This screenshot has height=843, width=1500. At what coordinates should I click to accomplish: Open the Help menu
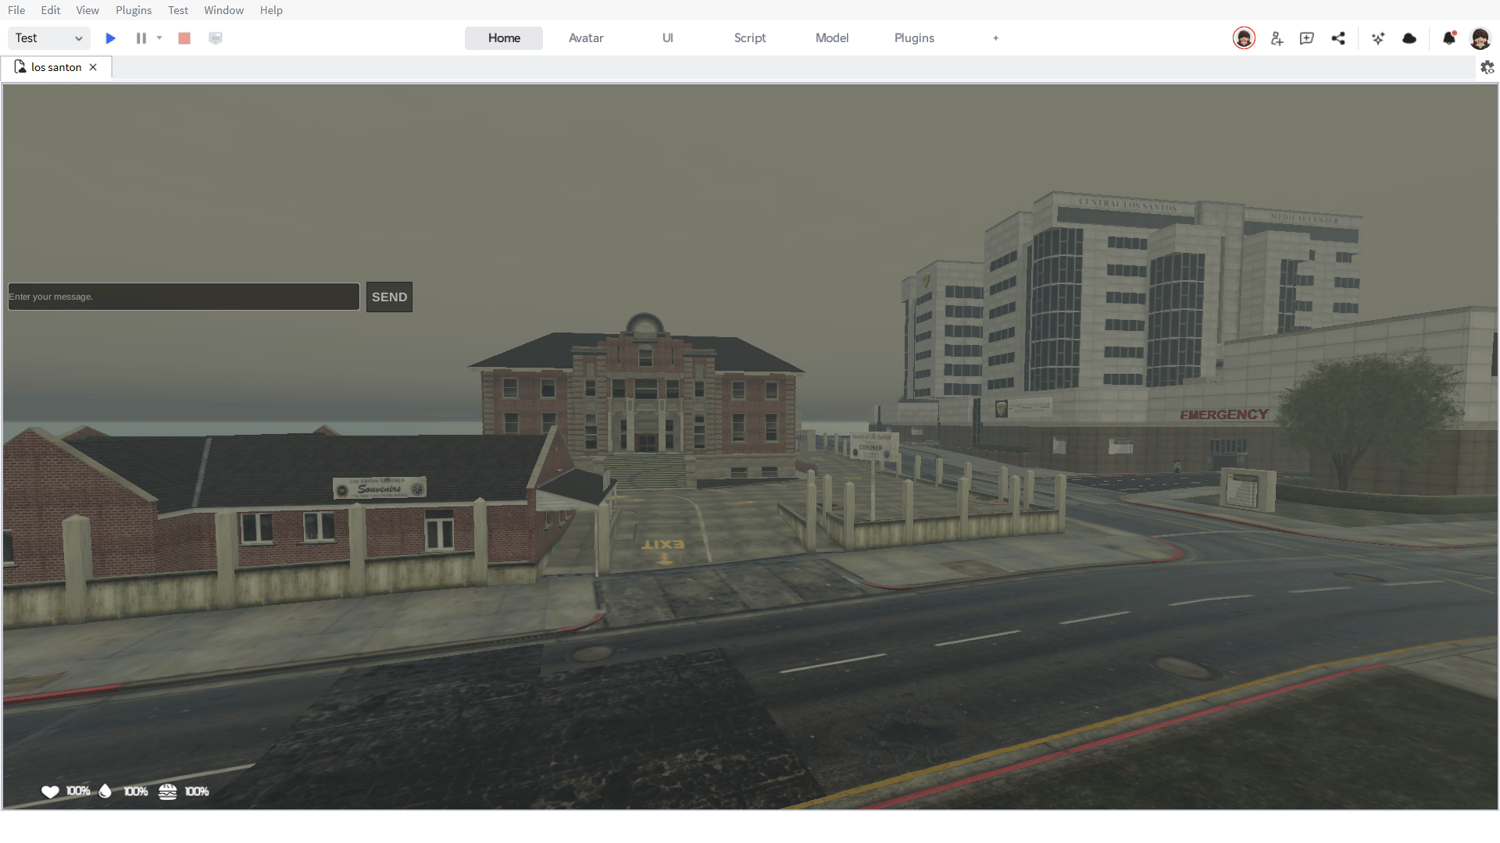tap(271, 10)
